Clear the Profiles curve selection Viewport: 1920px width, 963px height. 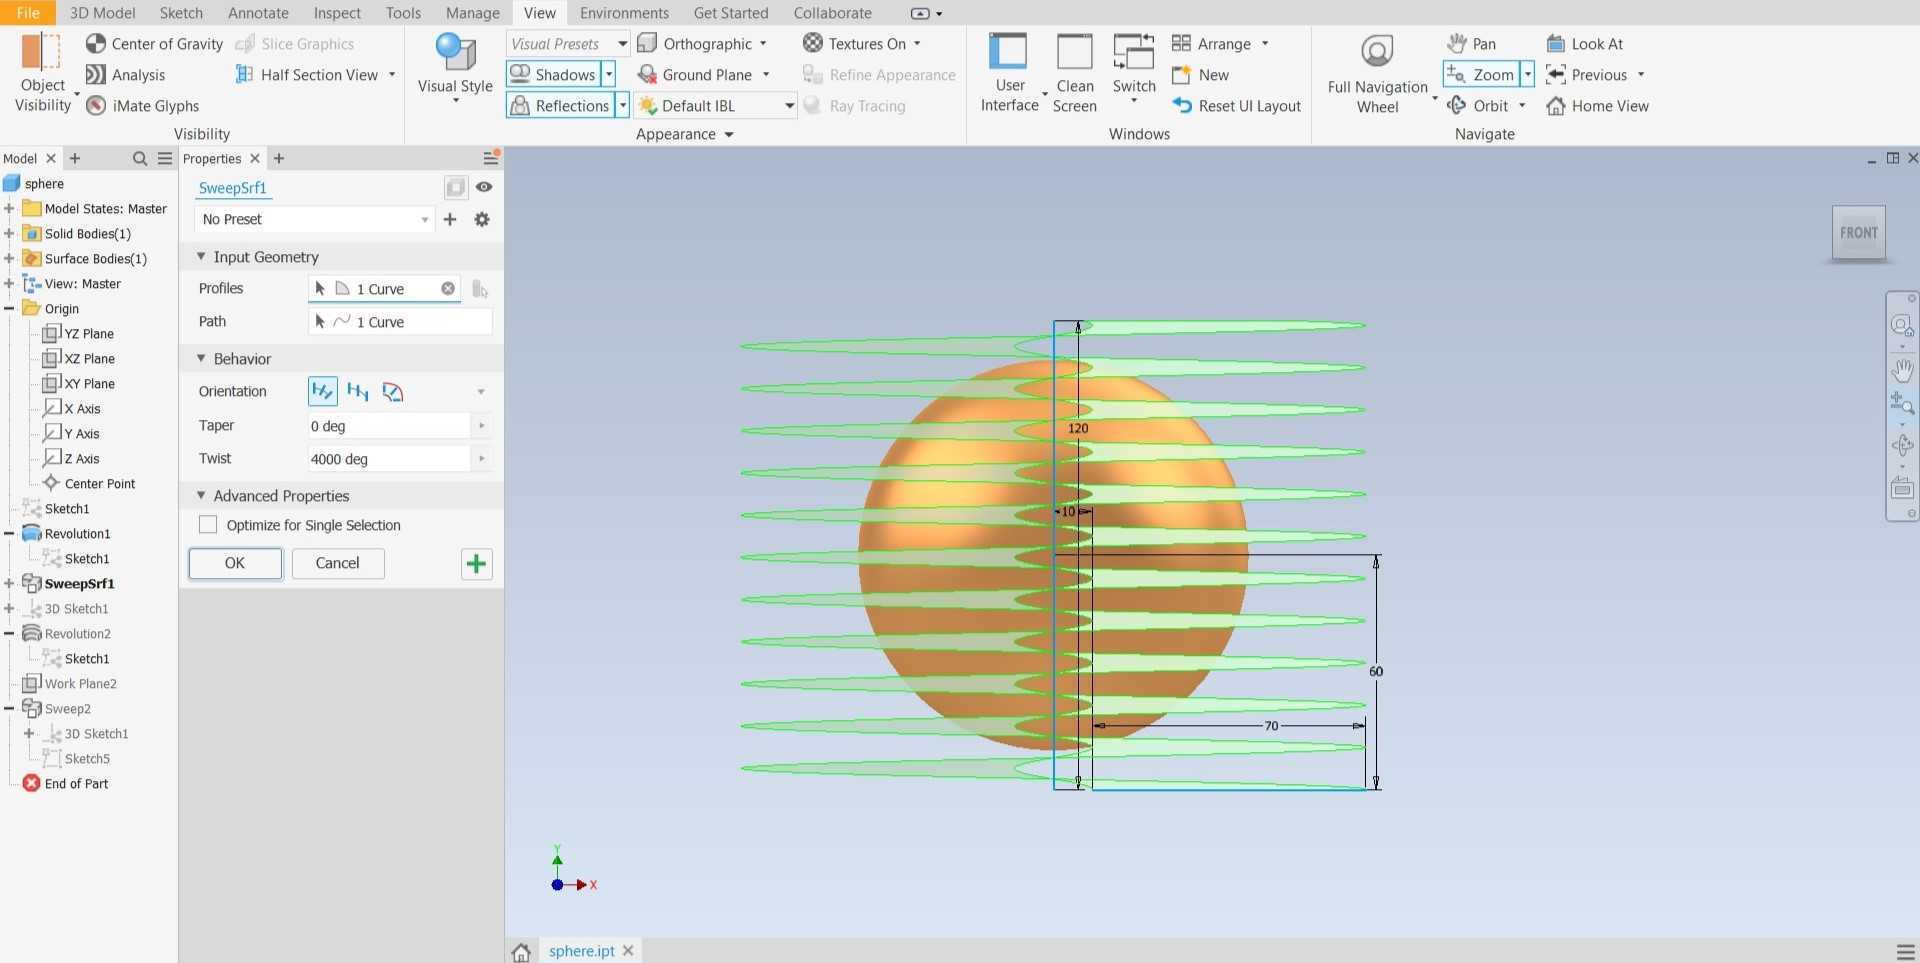(x=448, y=289)
